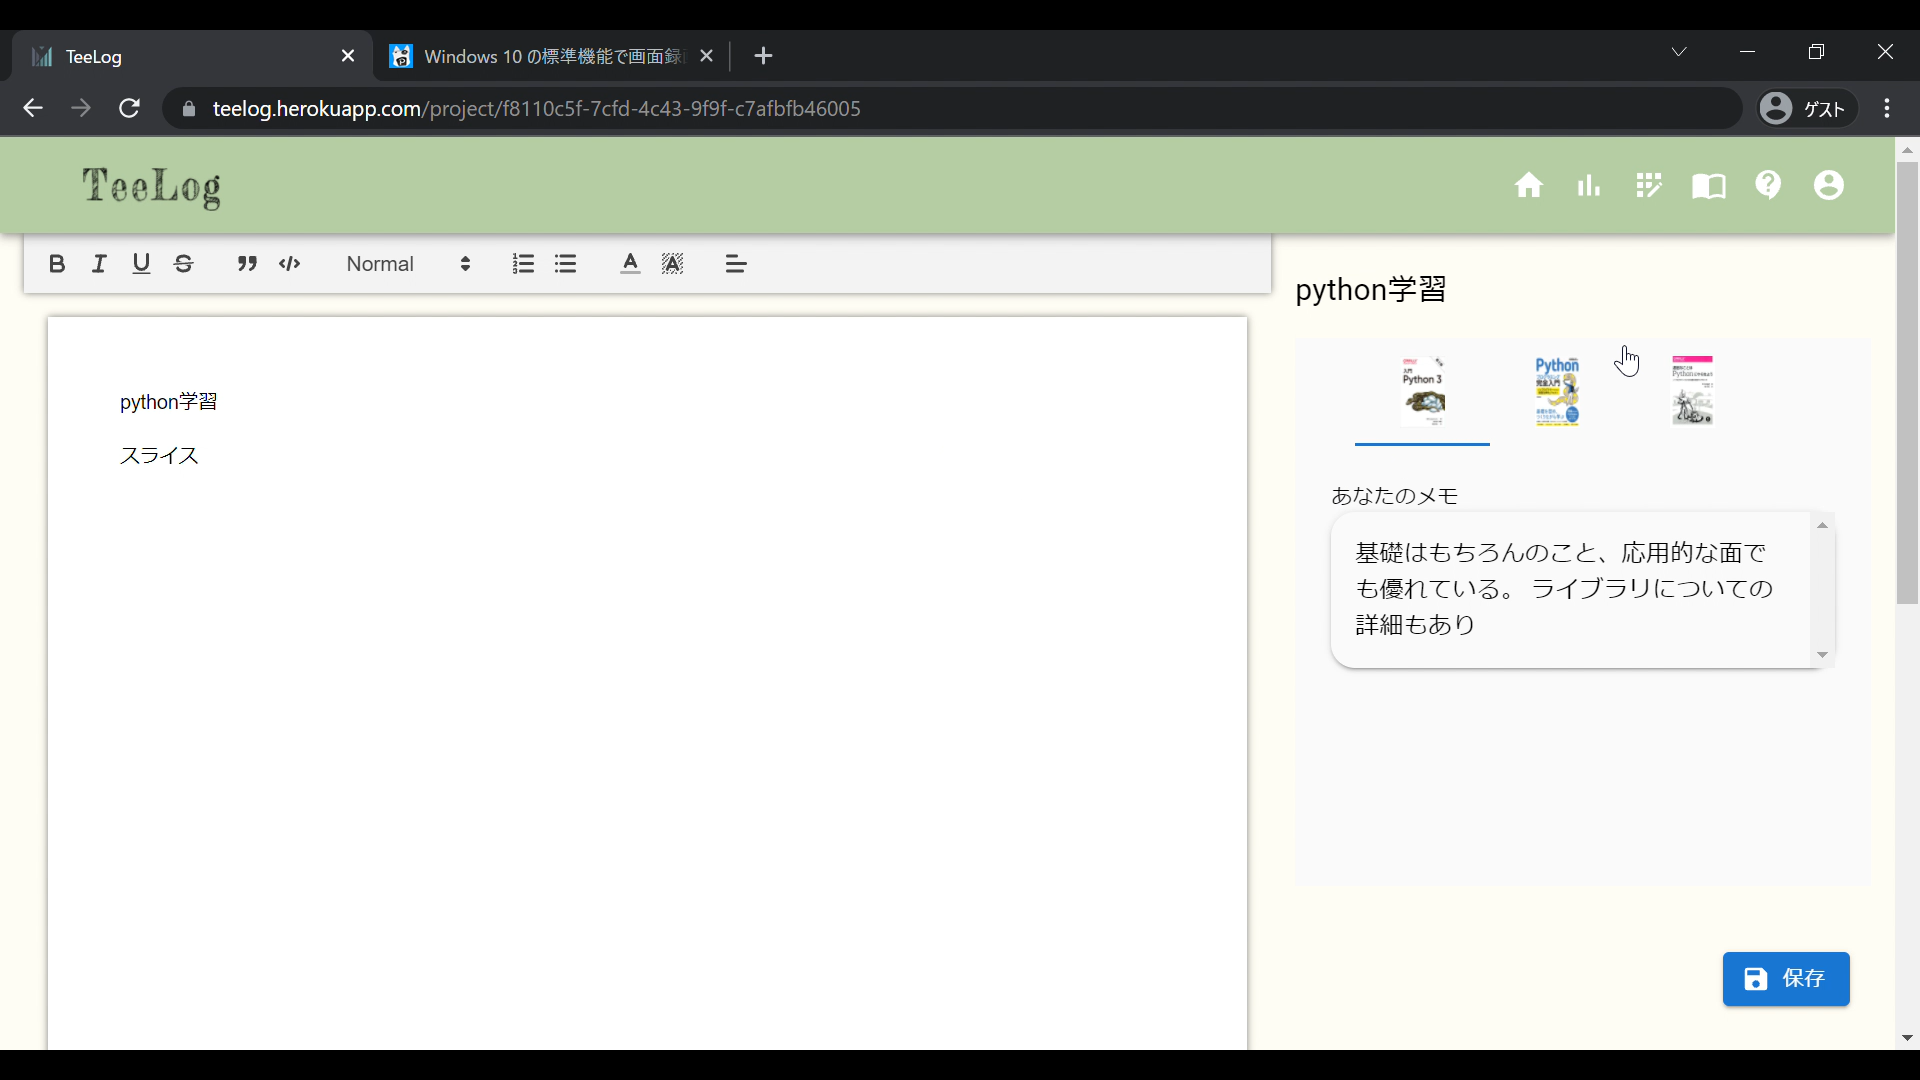Click the memo box scroll-down arrow
Viewport: 1920px width, 1080px height.
[1822, 655]
